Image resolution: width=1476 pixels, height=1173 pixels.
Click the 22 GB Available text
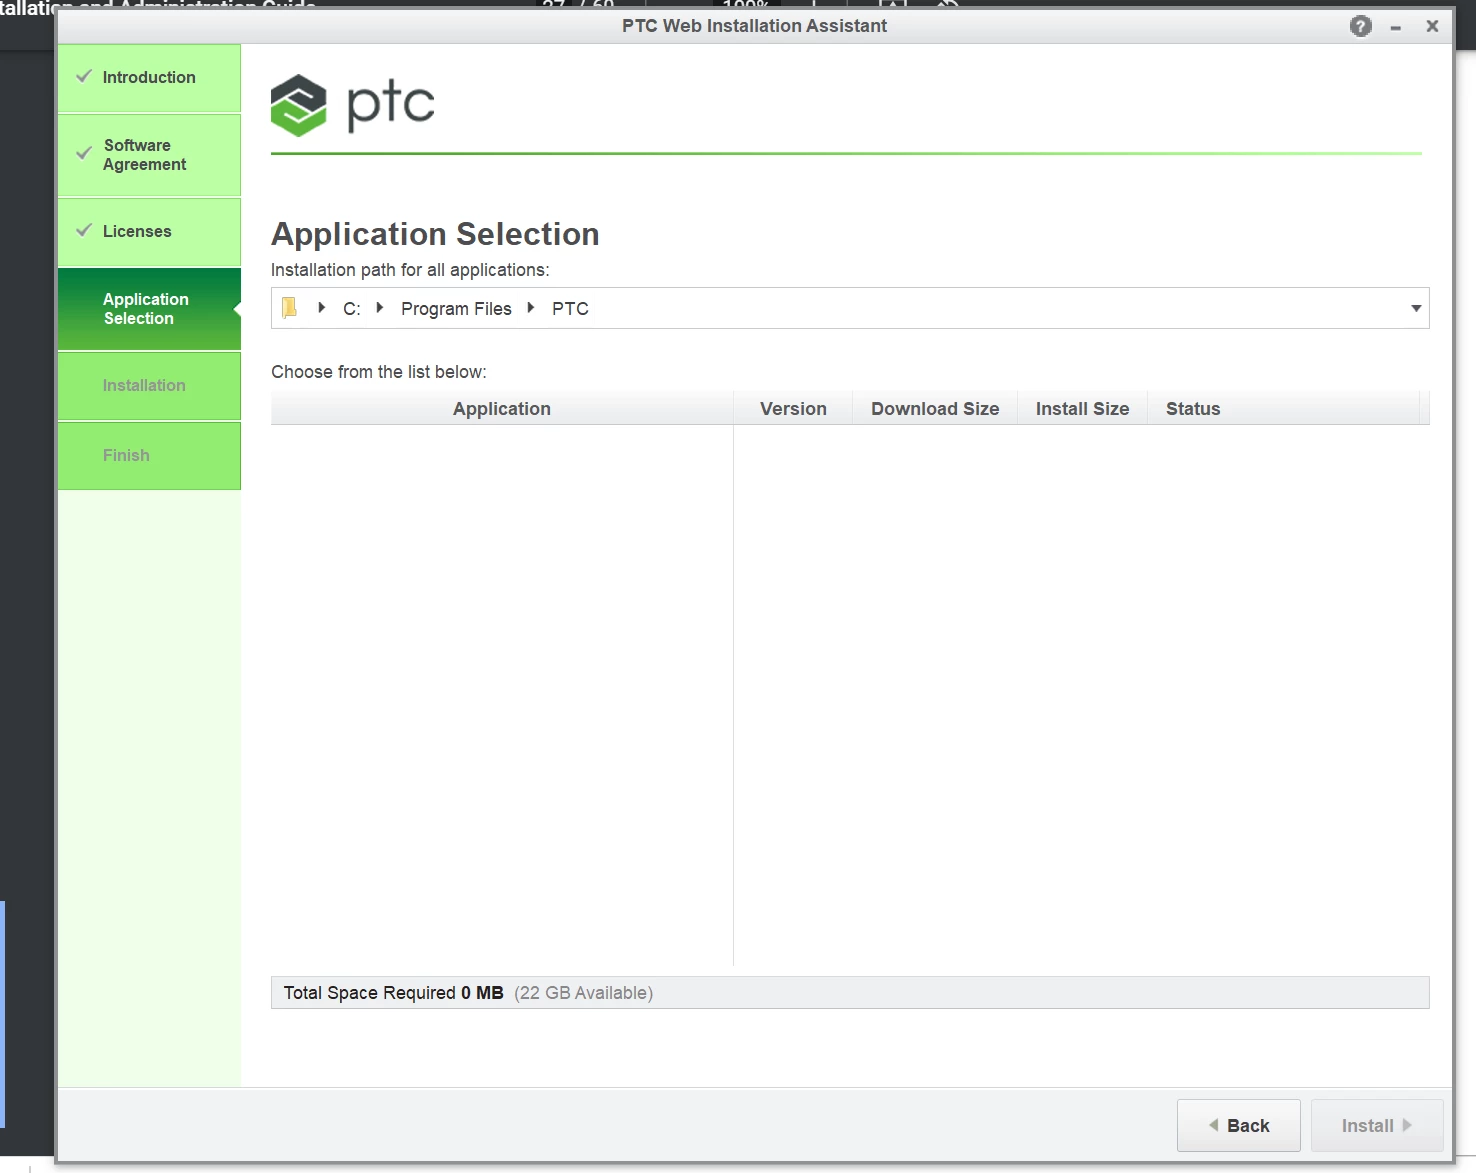[x=583, y=993]
